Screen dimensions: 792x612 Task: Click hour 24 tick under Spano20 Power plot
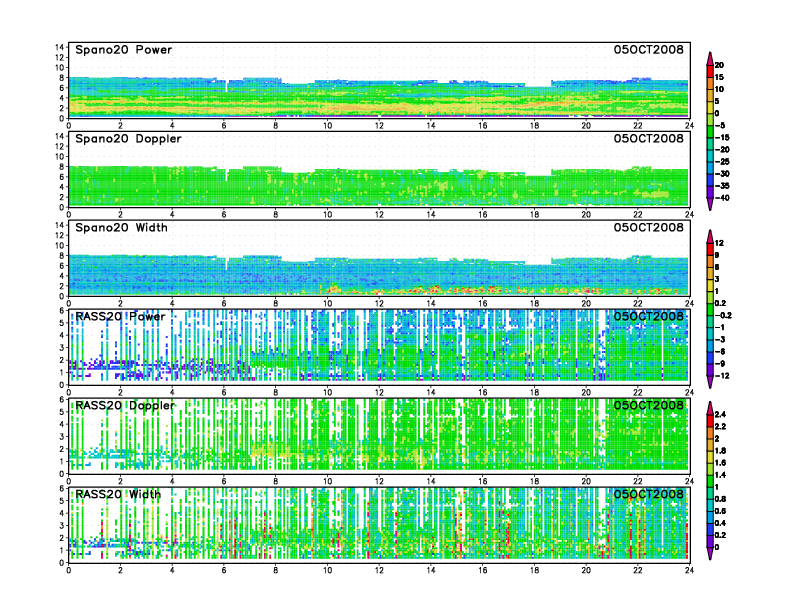pos(689,125)
